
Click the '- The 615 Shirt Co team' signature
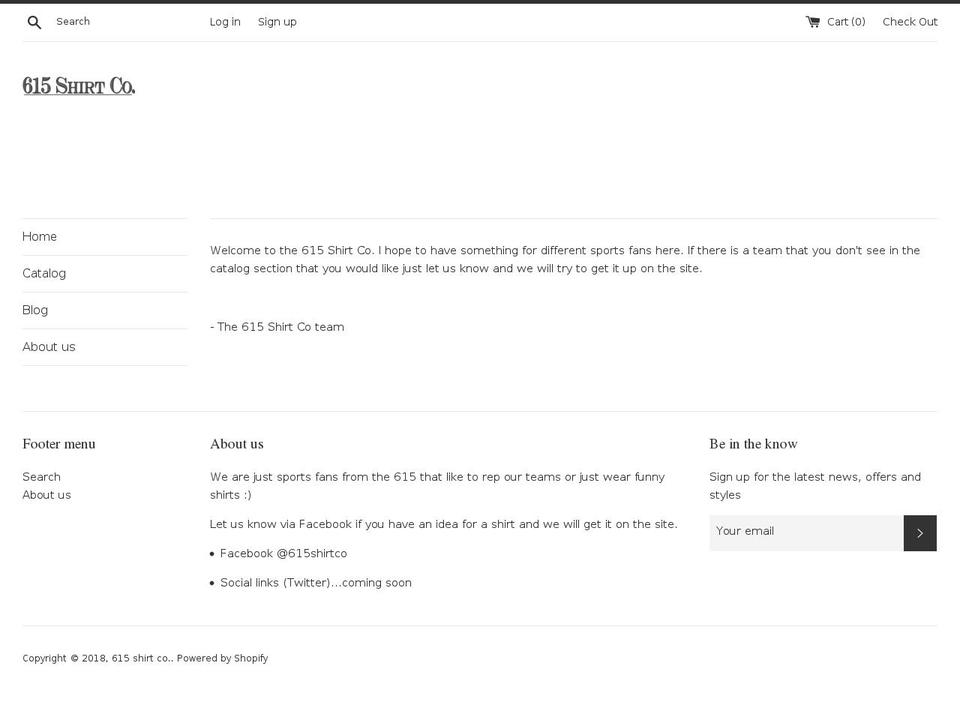tap(277, 327)
